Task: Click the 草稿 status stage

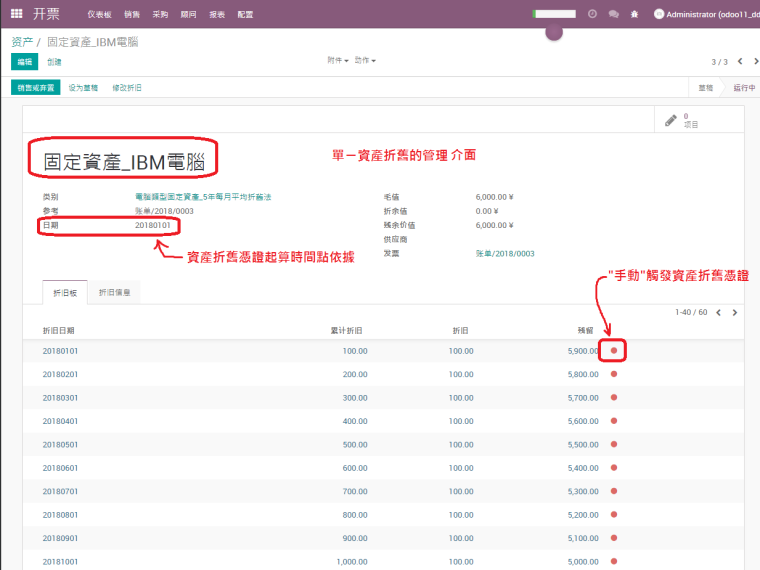Action: pos(705,88)
